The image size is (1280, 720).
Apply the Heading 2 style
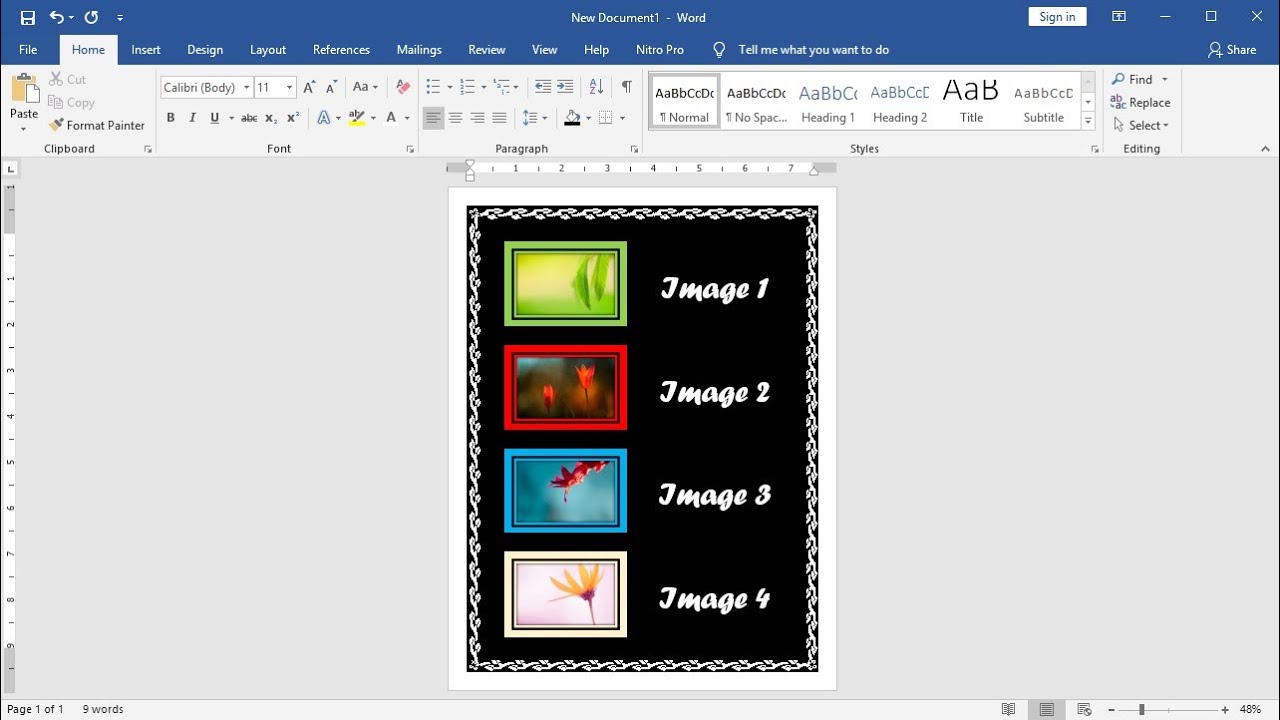tap(900, 101)
